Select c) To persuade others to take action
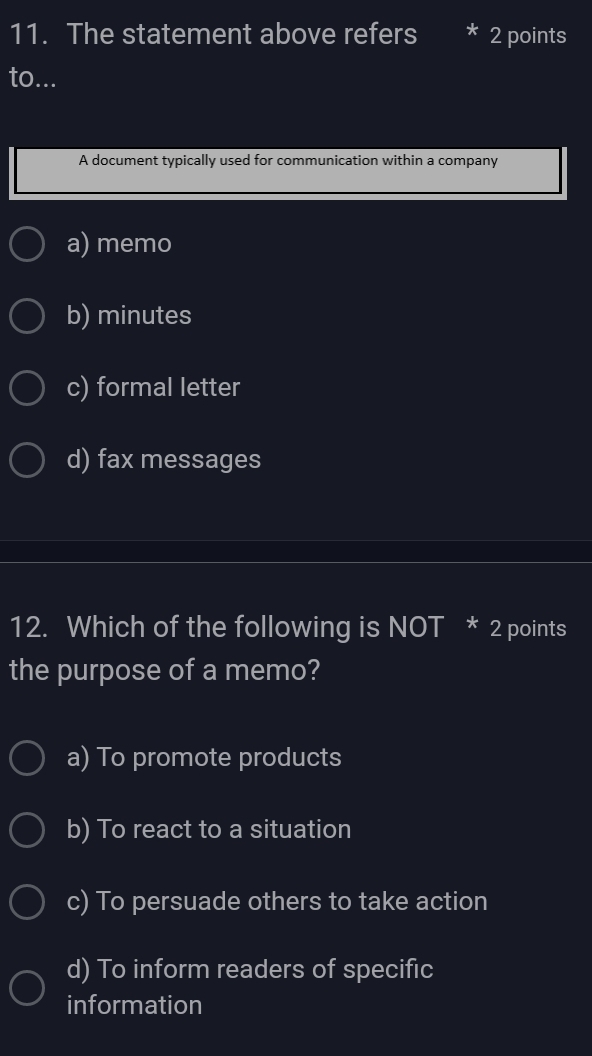The width and height of the screenshot is (592, 1056). click(25, 901)
